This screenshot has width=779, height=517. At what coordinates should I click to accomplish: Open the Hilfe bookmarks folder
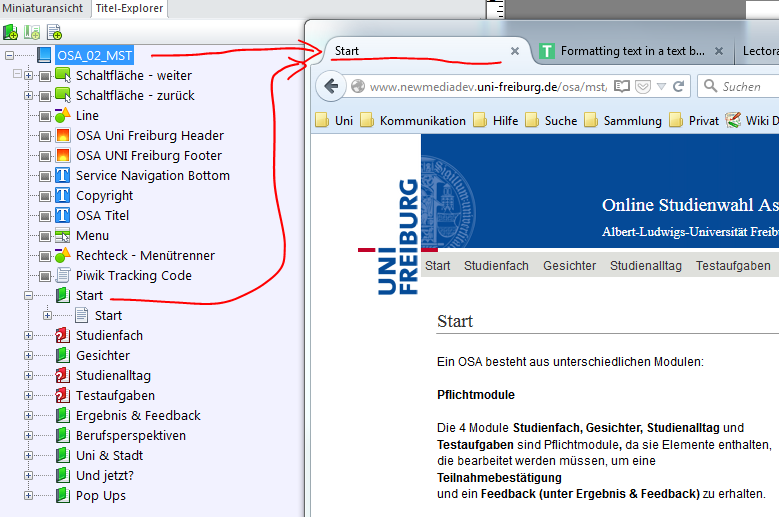(496, 121)
